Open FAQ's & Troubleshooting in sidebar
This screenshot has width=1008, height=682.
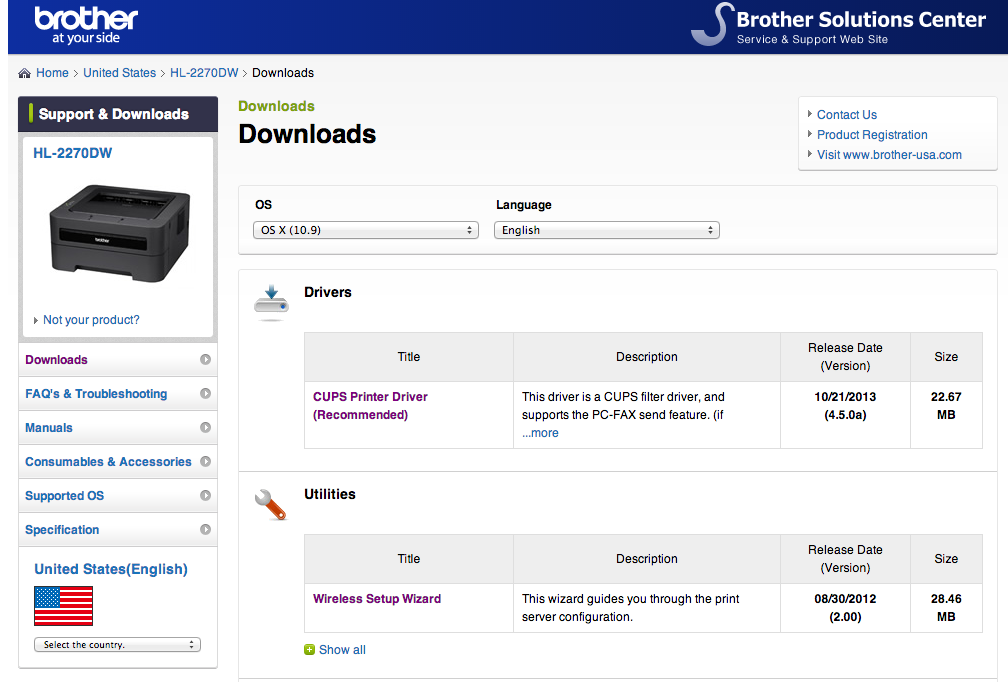click(x=118, y=393)
